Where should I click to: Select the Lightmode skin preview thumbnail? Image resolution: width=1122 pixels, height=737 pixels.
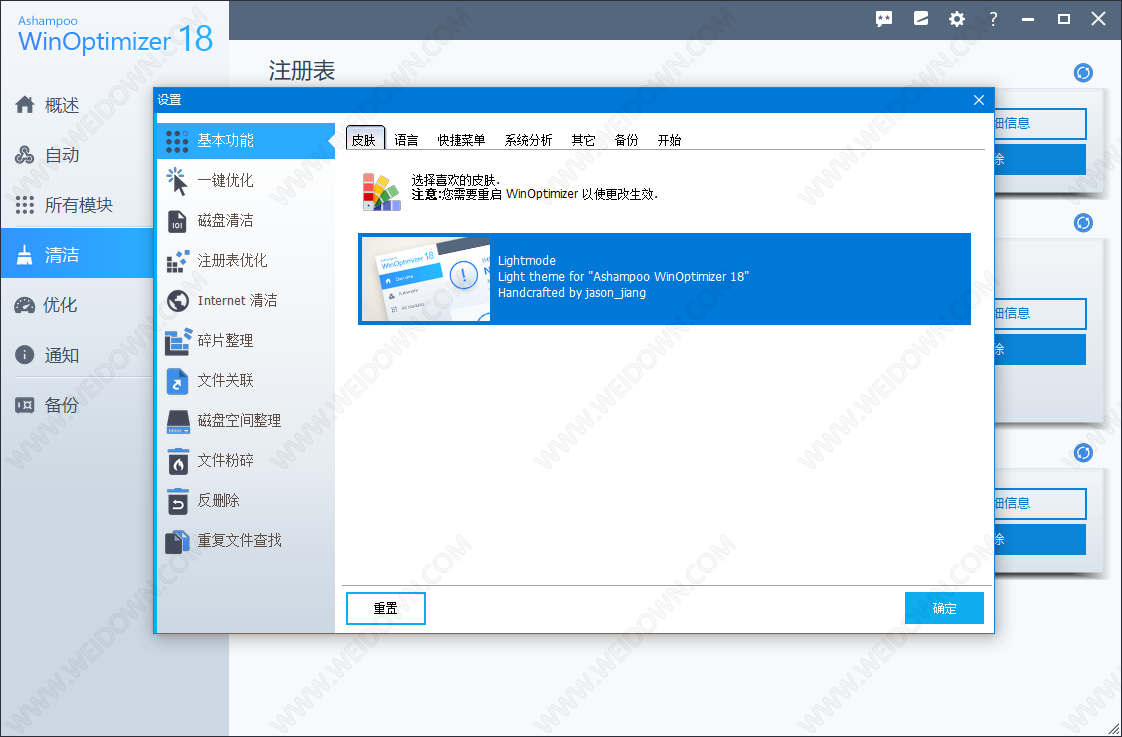tap(426, 279)
